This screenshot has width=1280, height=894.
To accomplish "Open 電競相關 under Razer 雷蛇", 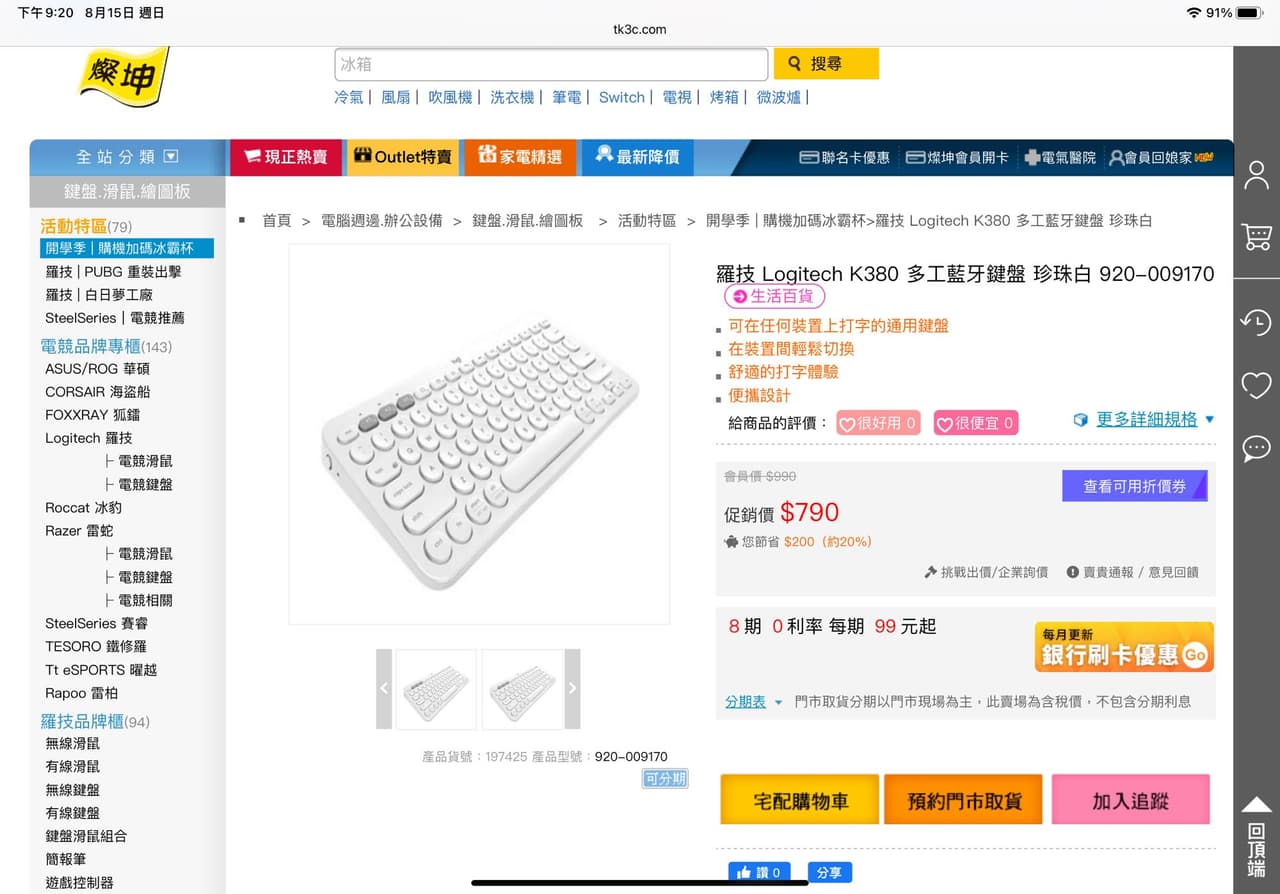I will pos(145,600).
